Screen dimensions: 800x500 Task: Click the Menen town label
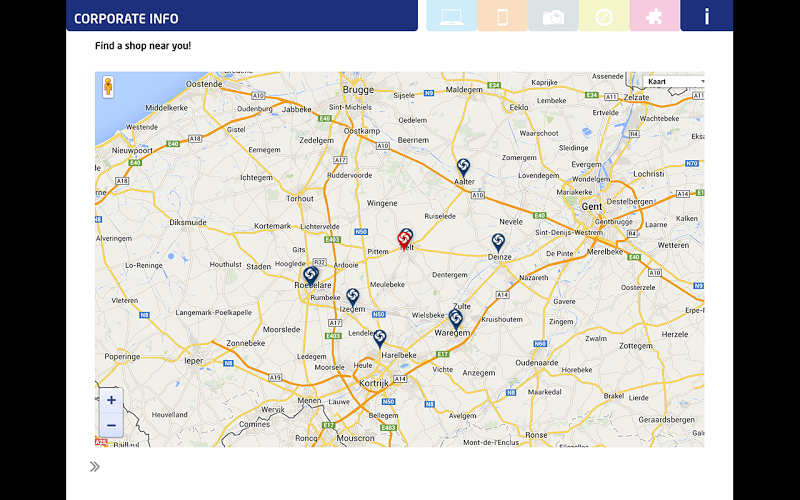tap(309, 401)
